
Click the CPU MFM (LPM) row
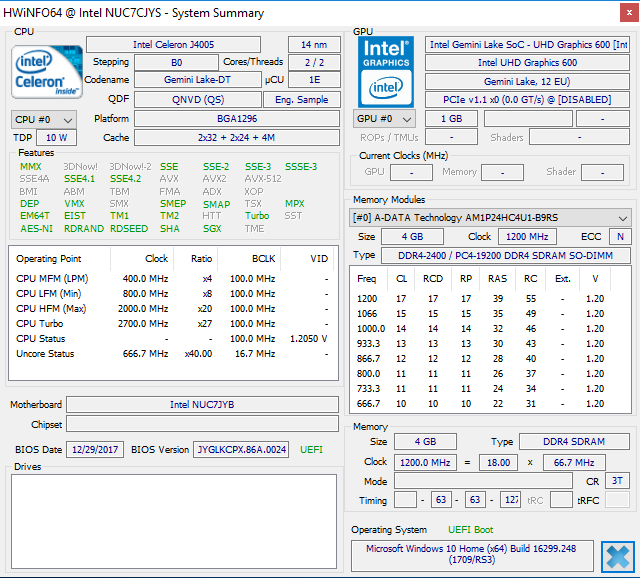(171, 279)
